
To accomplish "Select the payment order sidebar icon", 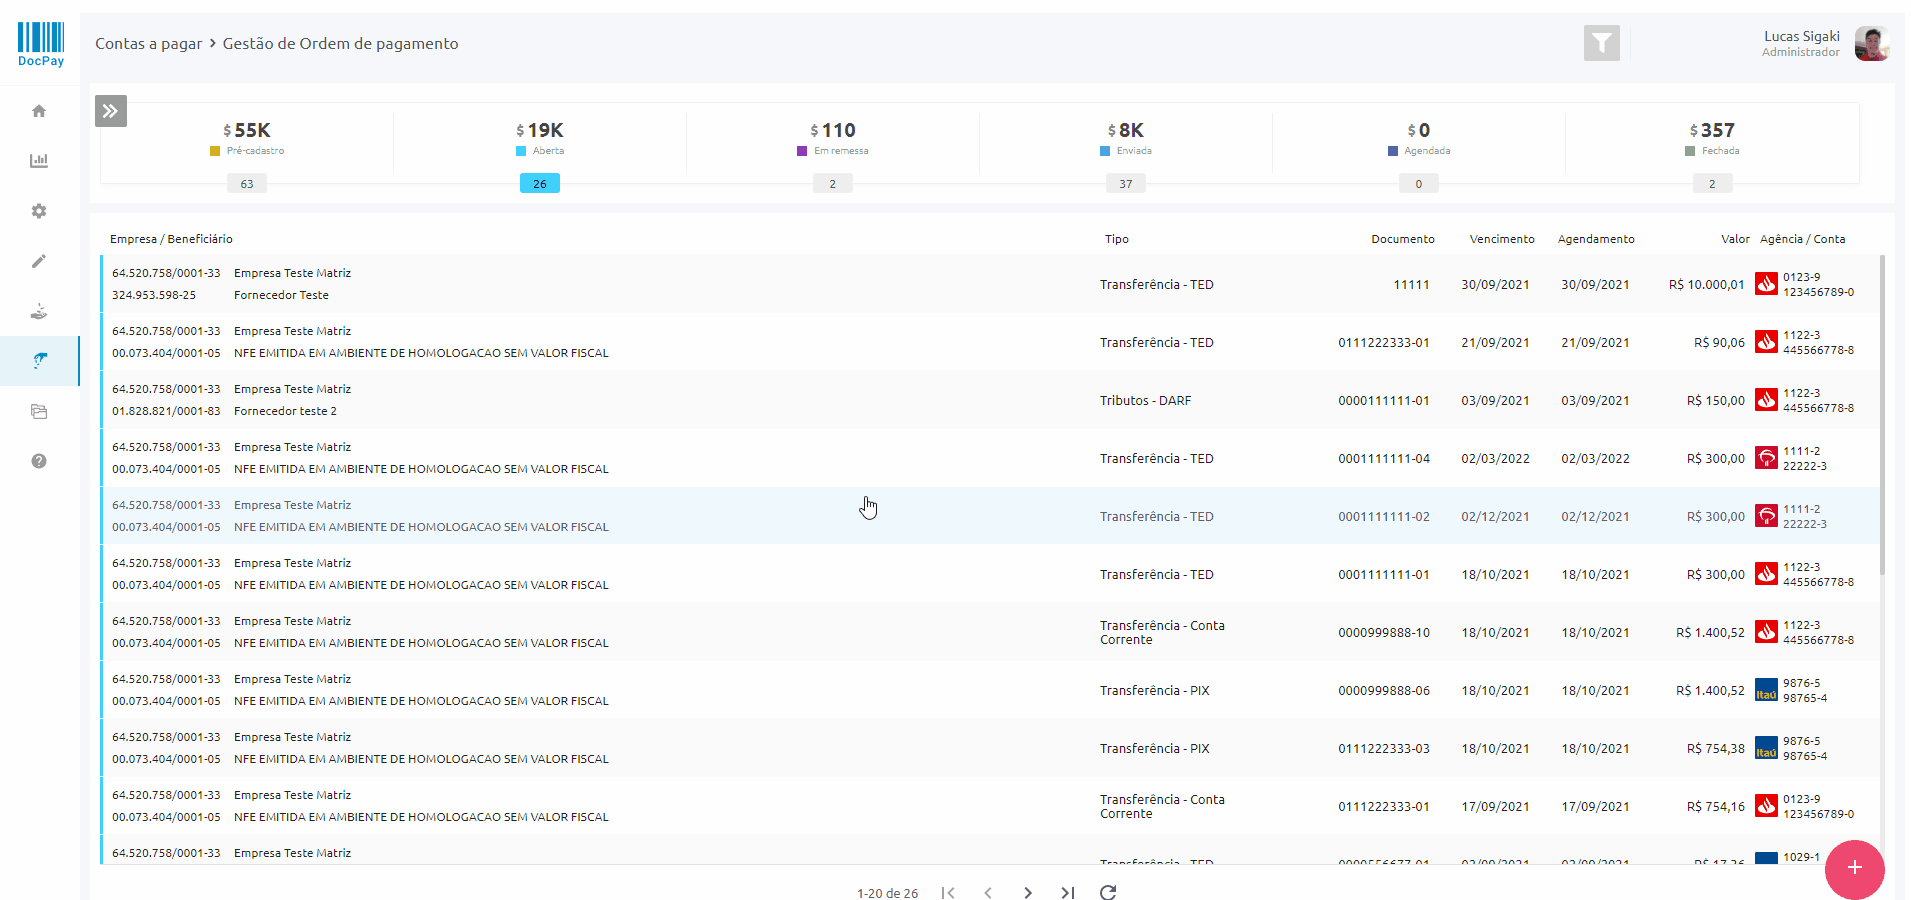I will [39, 361].
